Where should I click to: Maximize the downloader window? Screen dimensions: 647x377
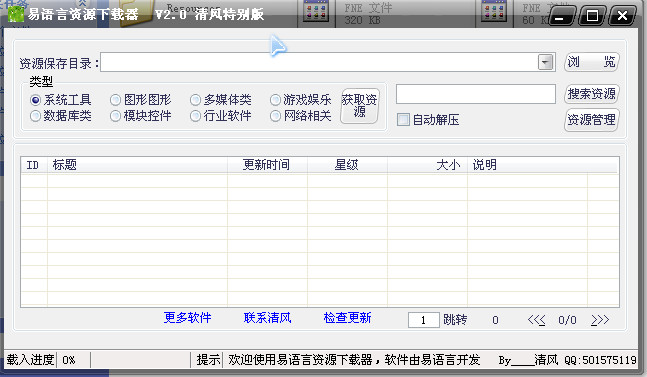592,16
